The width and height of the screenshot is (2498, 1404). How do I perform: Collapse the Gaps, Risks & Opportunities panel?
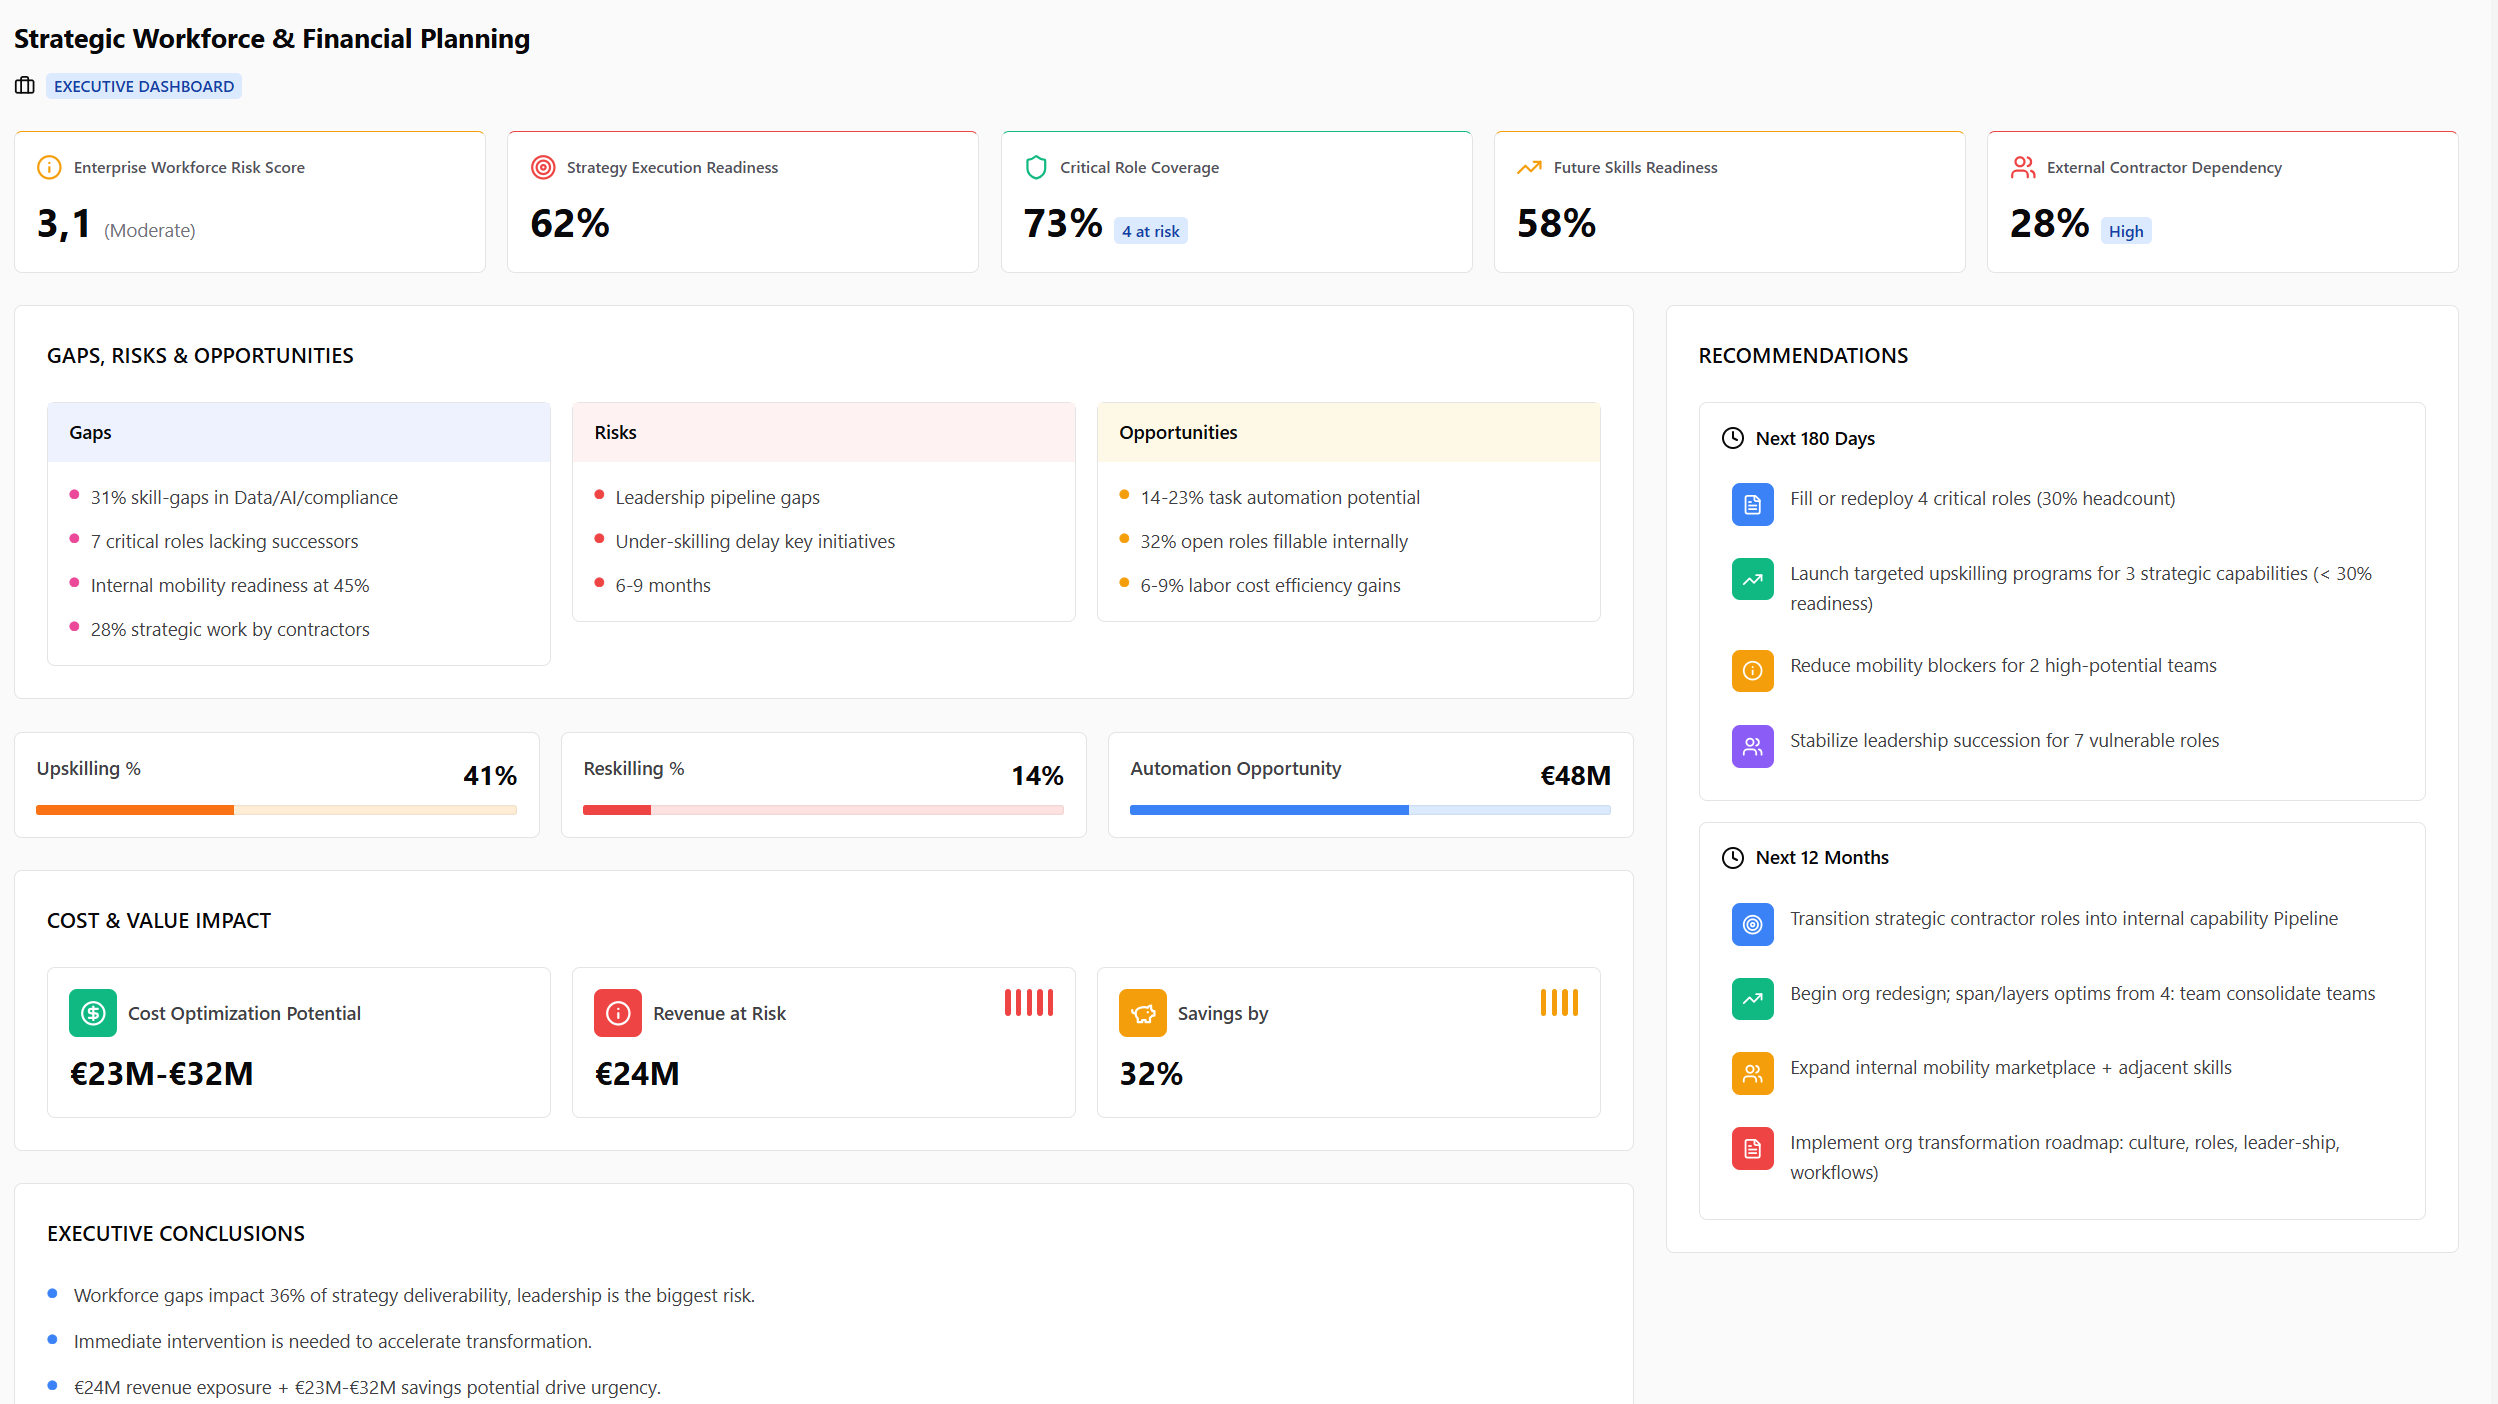(x=199, y=355)
